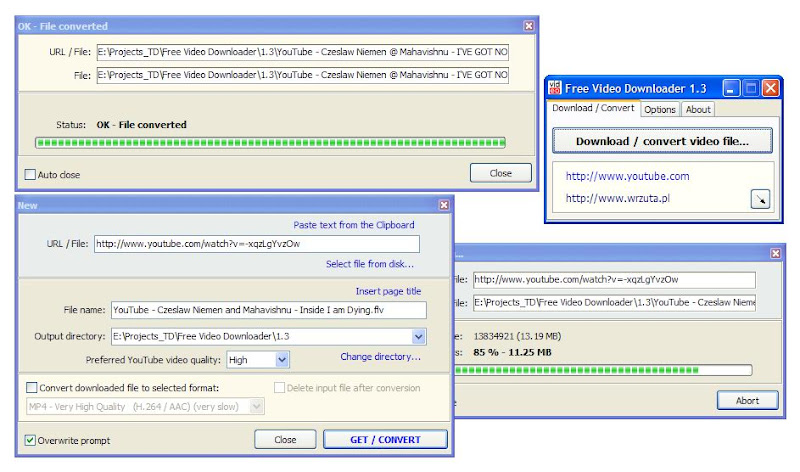Screen dimensions: 800x472
Task: Open the MP4 Very High Quality format dropdown
Action: [x=257, y=407]
